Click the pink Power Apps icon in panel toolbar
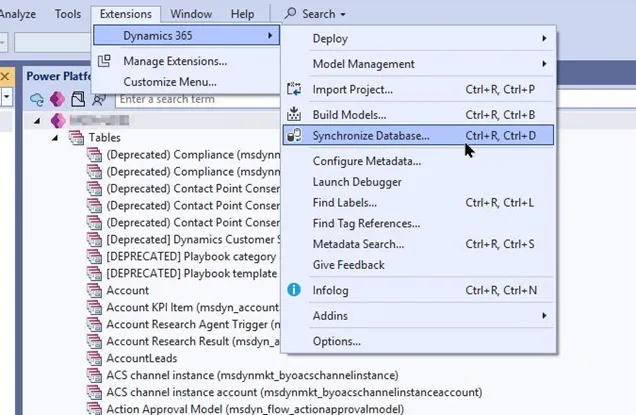 [57, 99]
